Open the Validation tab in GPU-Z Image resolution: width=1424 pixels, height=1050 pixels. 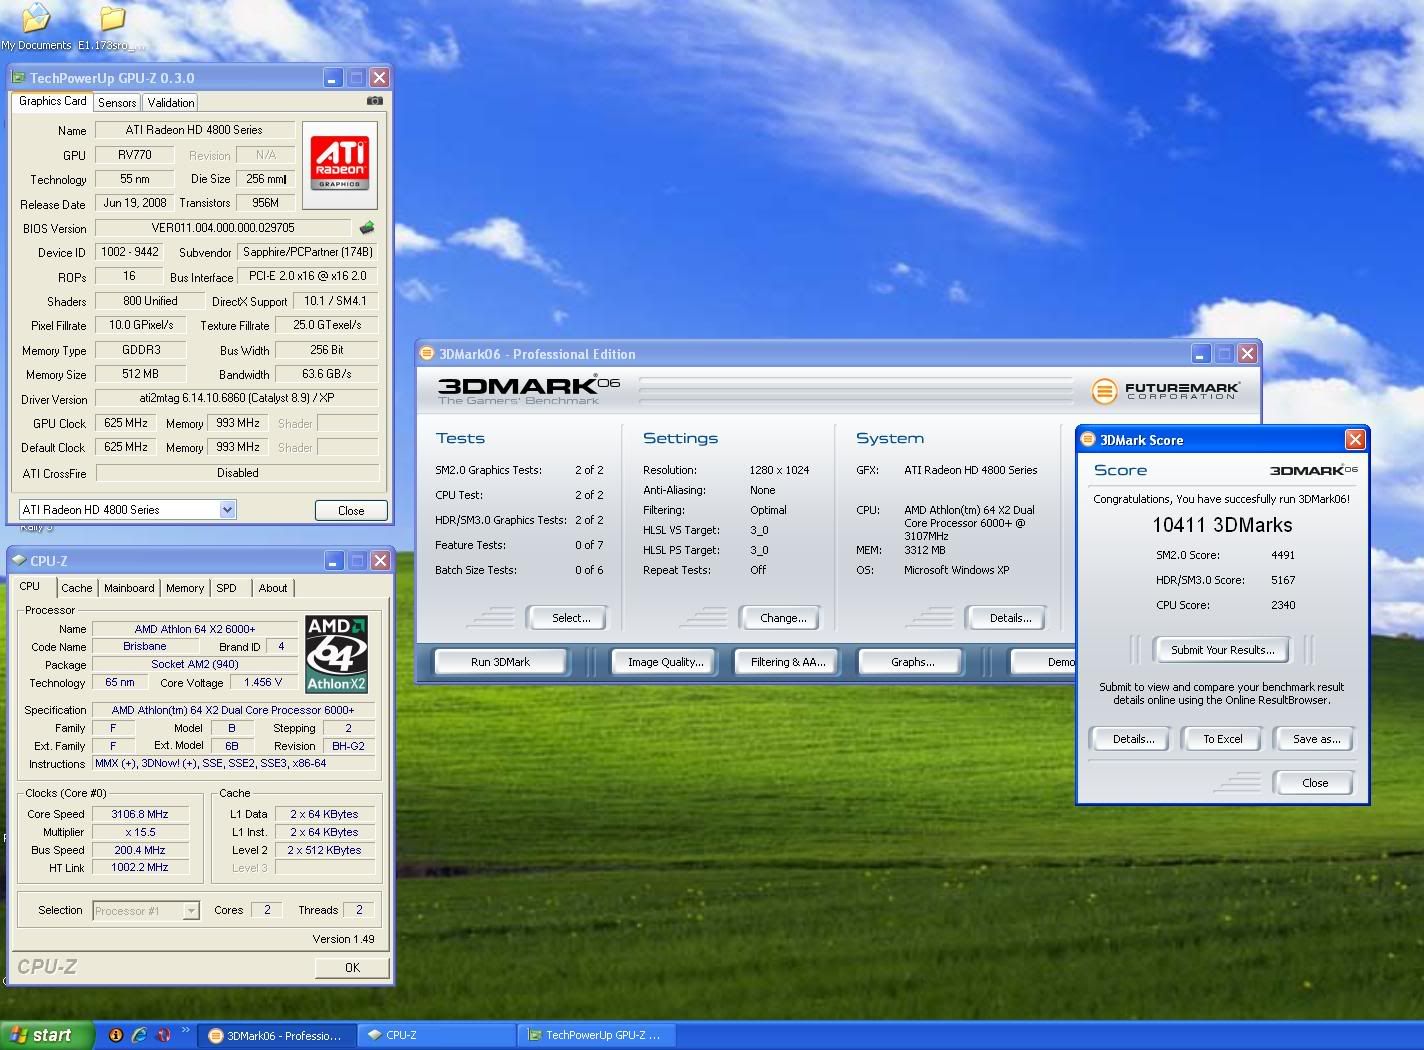click(x=171, y=102)
